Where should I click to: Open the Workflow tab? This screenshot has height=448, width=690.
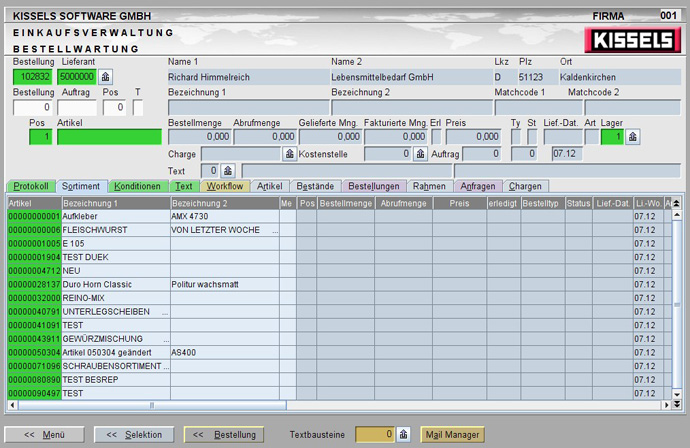[225, 186]
